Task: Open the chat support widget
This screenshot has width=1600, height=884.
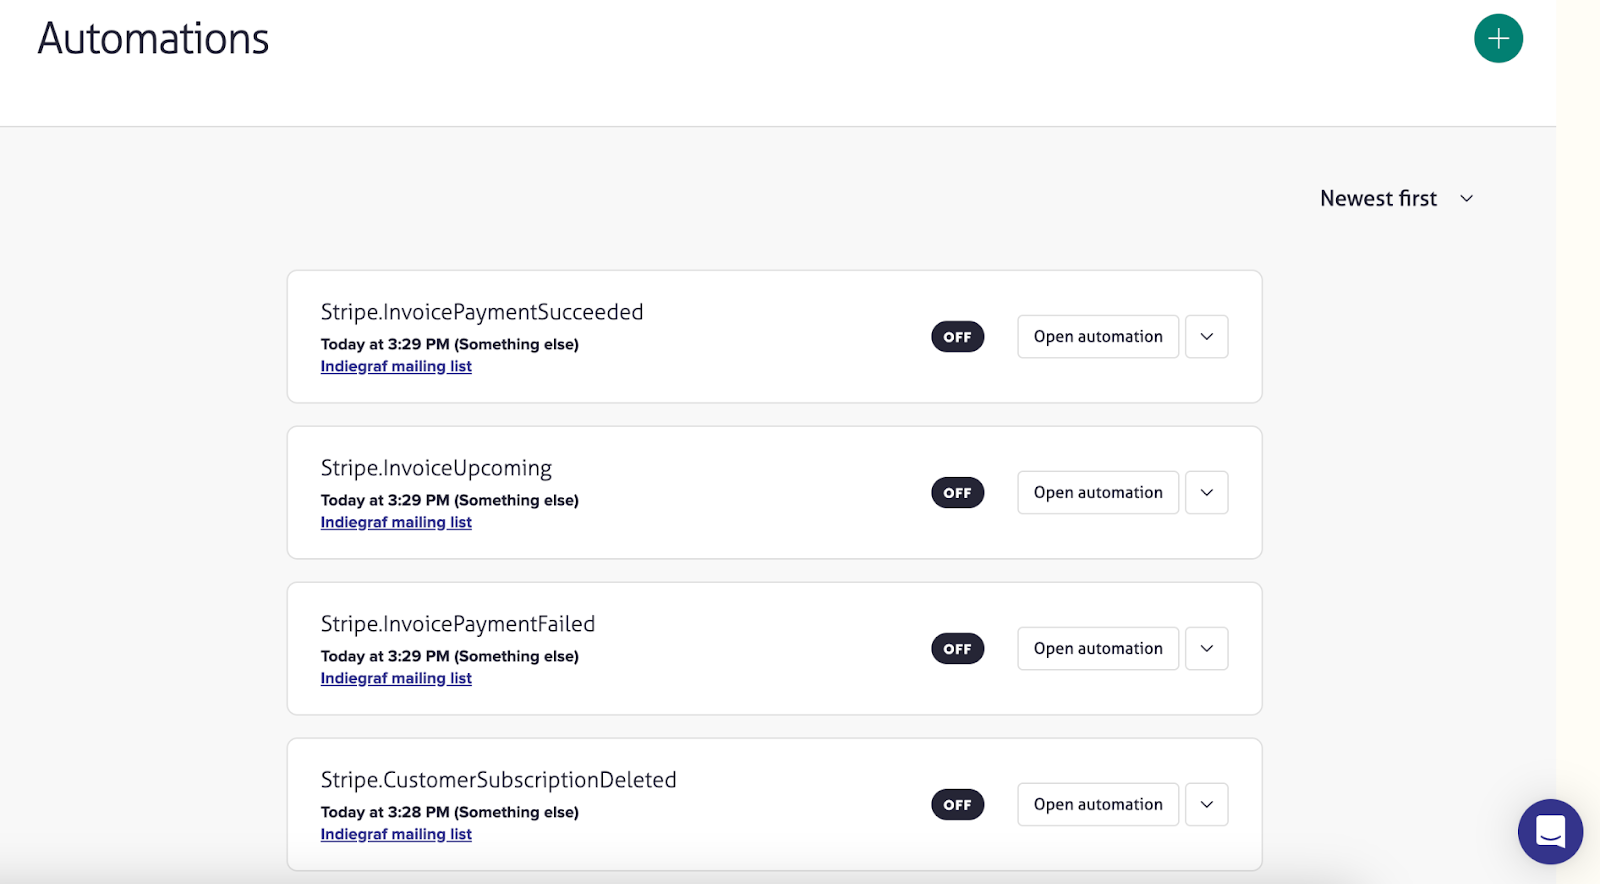Action: coord(1549,831)
